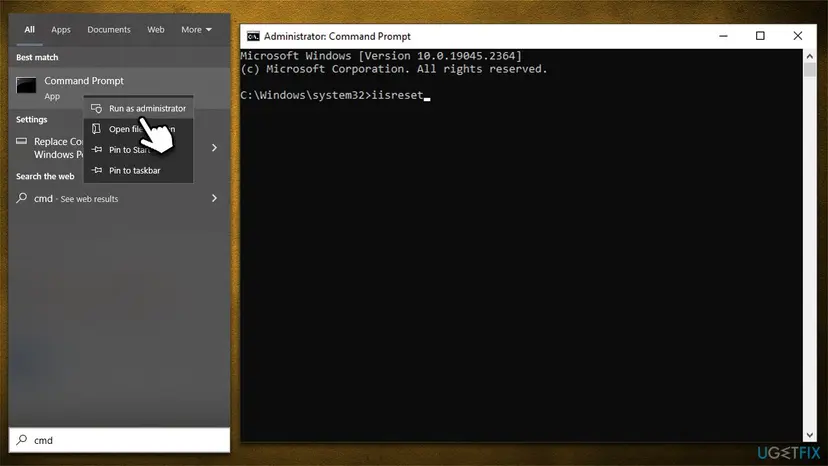Open the Documents search tab
This screenshot has width=828, height=466.
click(109, 30)
